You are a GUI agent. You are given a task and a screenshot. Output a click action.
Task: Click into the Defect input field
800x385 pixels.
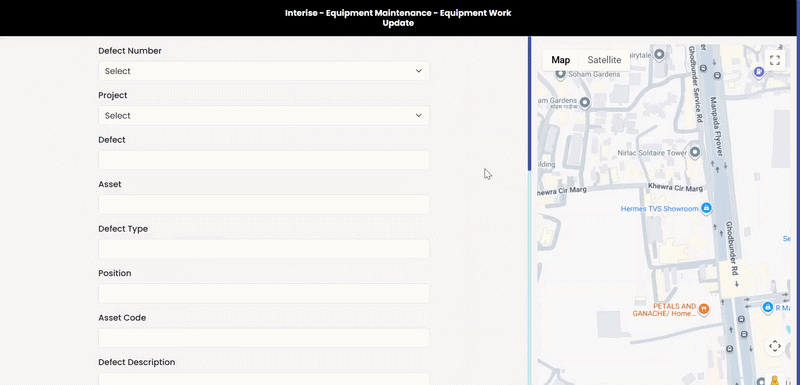[264, 160]
